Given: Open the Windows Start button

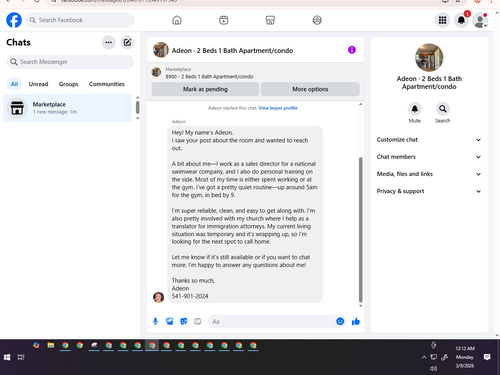Looking at the screenshot, I should (x=7, y=357).
